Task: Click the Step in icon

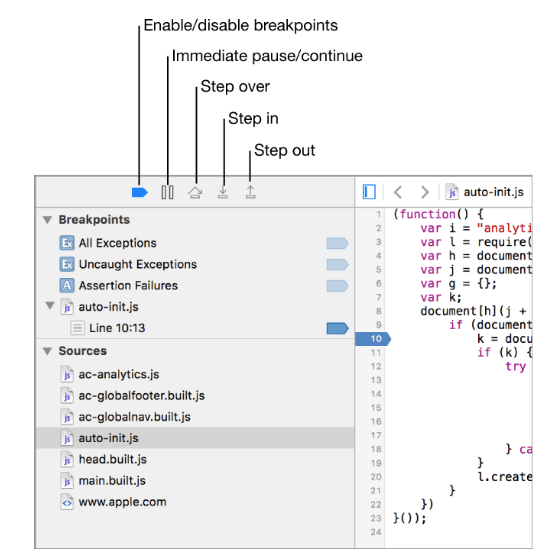Action: click(223, 192)
